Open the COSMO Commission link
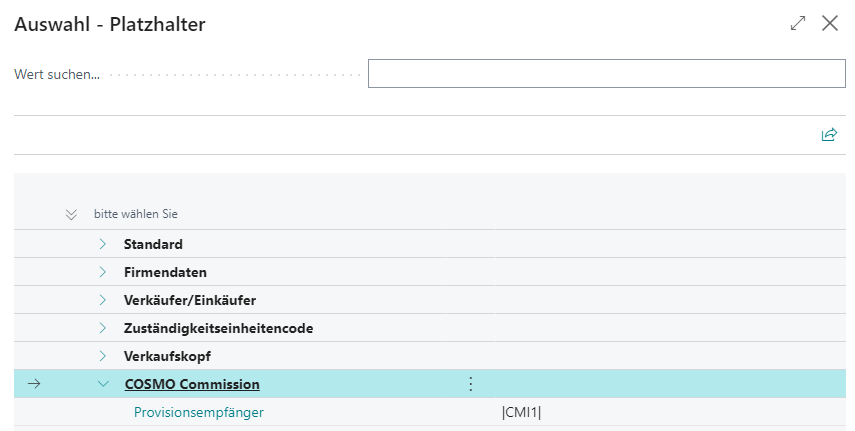Image resolution: width=855 pixels, height=431 pixels. click(192, 384)
